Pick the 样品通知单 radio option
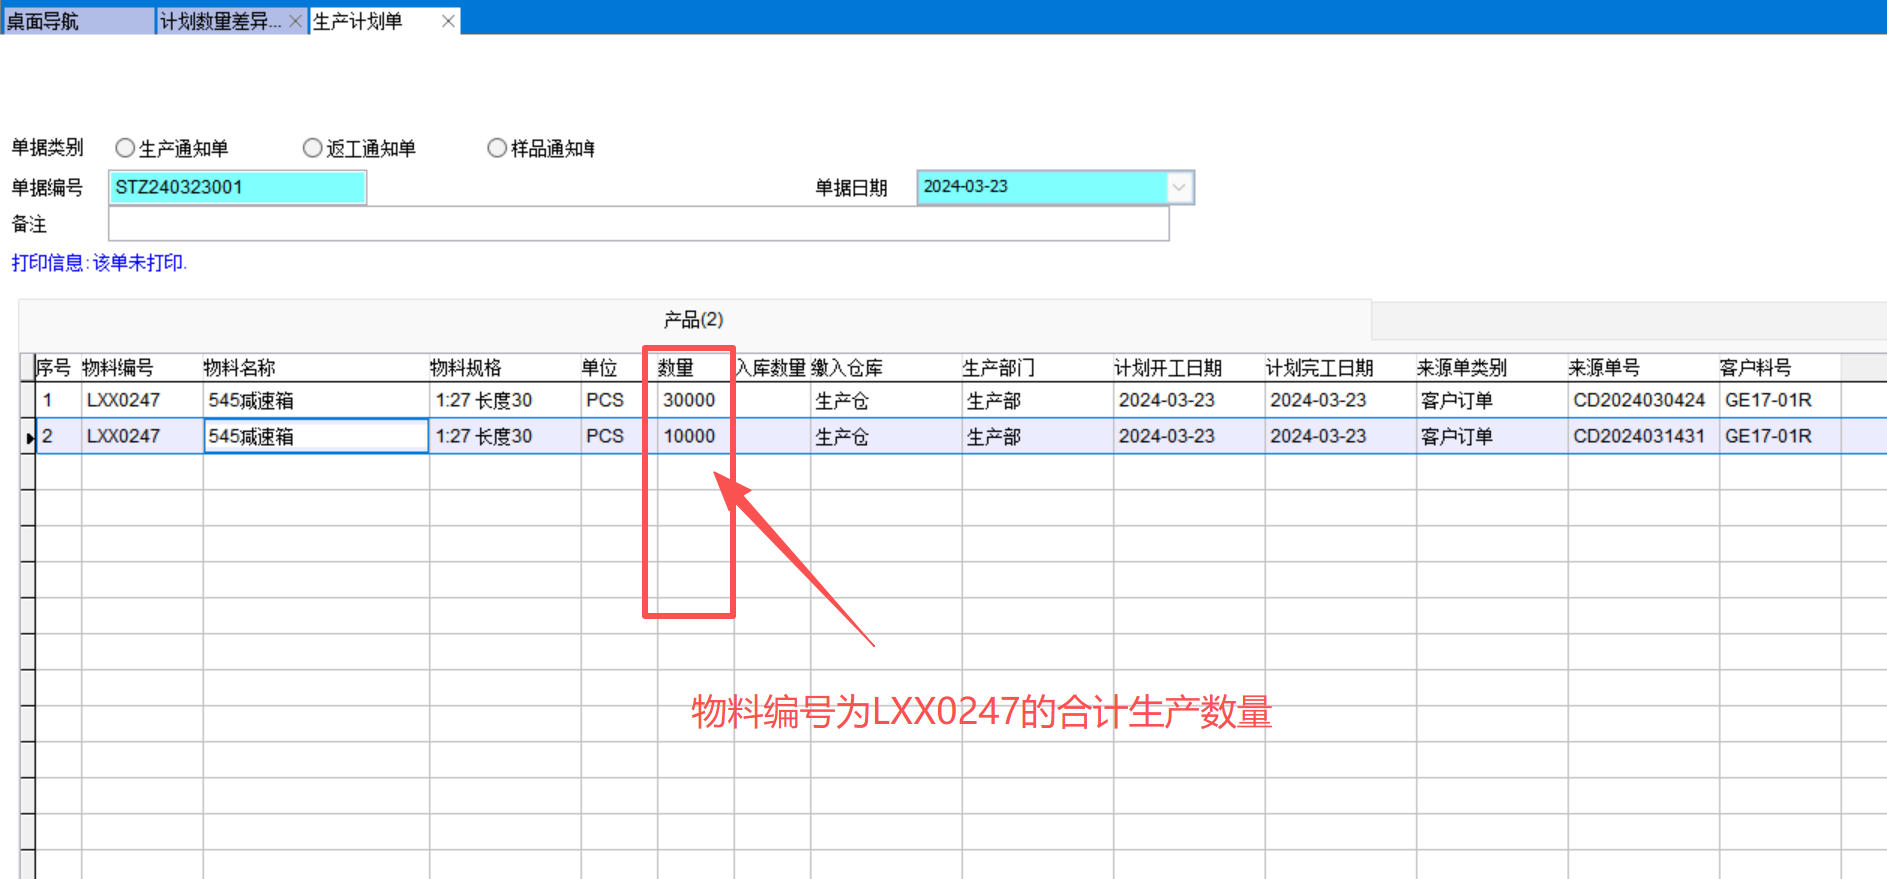Viewport: 1887px width, 879px height. point(497,148)
